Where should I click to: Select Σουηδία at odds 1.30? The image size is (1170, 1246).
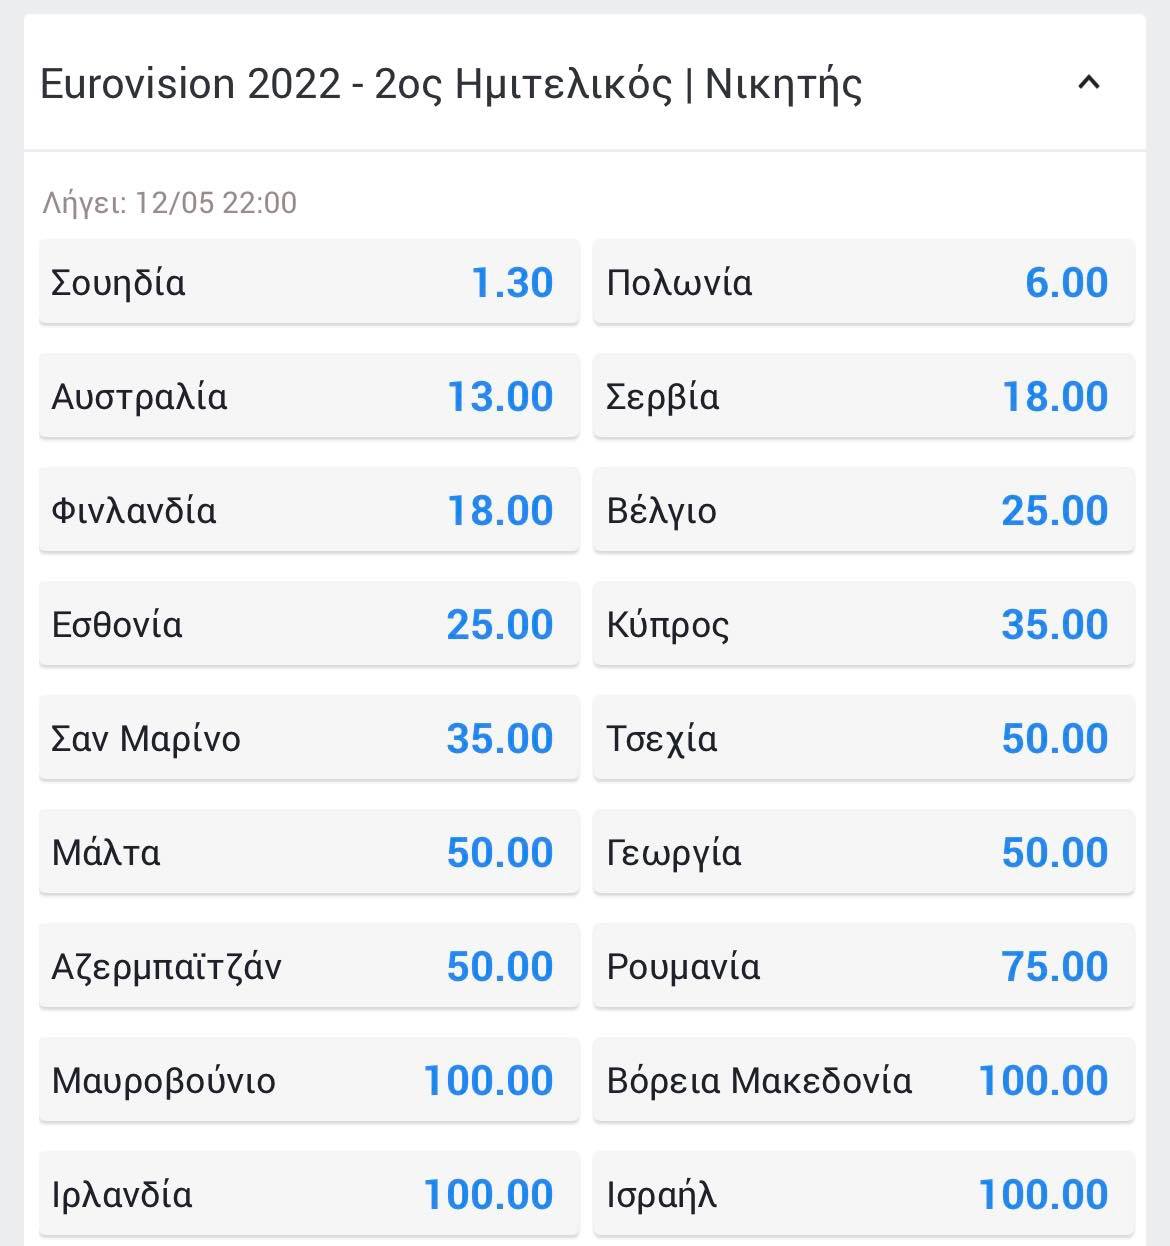point(309,282)
